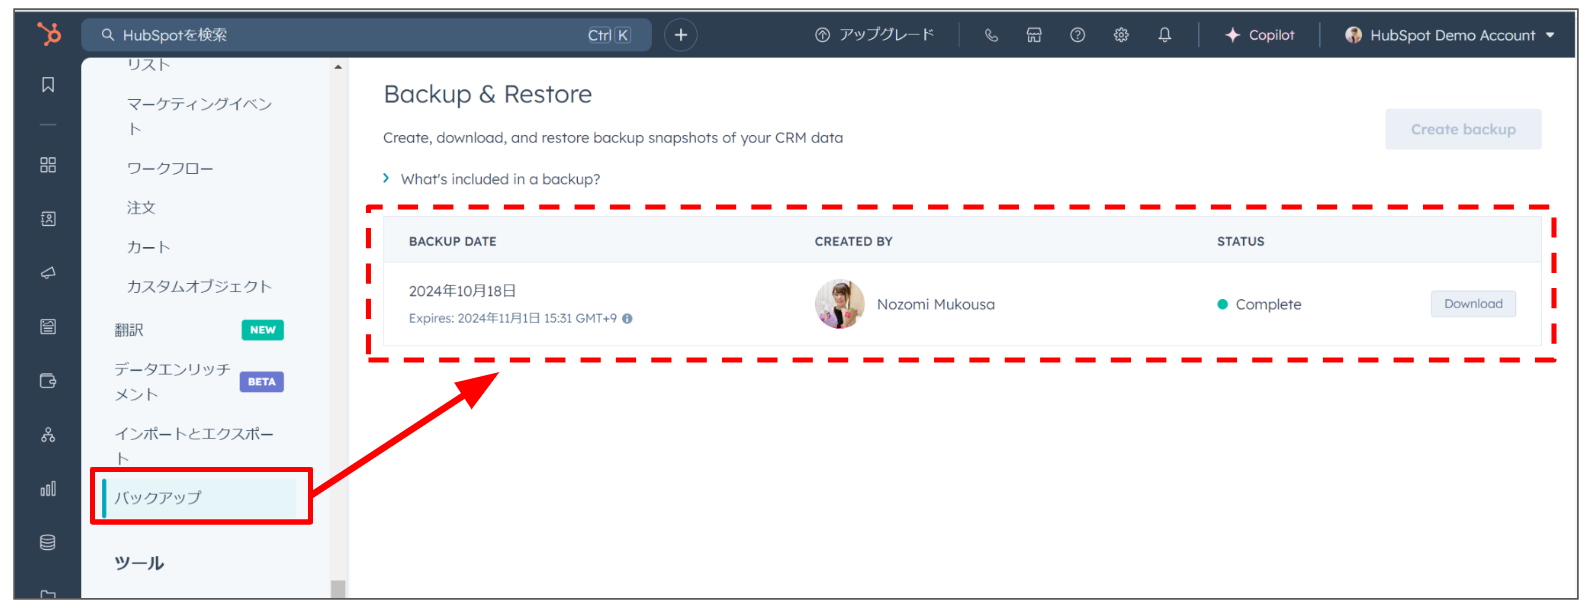Viewport: 1594px width, 610px height.
Task: Click the ツール section heading
Action: click(x=139, y=563)
